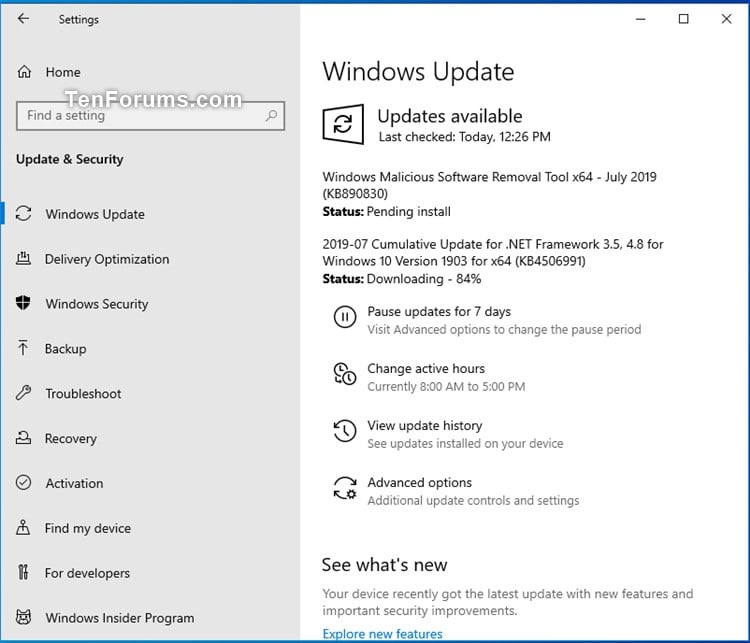Click the Activation checkmark icon
This screenshot has height=643, width=750.
(23, 482)
